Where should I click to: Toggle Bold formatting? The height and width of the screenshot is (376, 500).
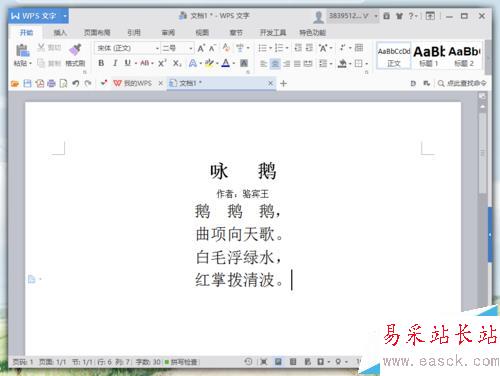(x=101, y=63)
